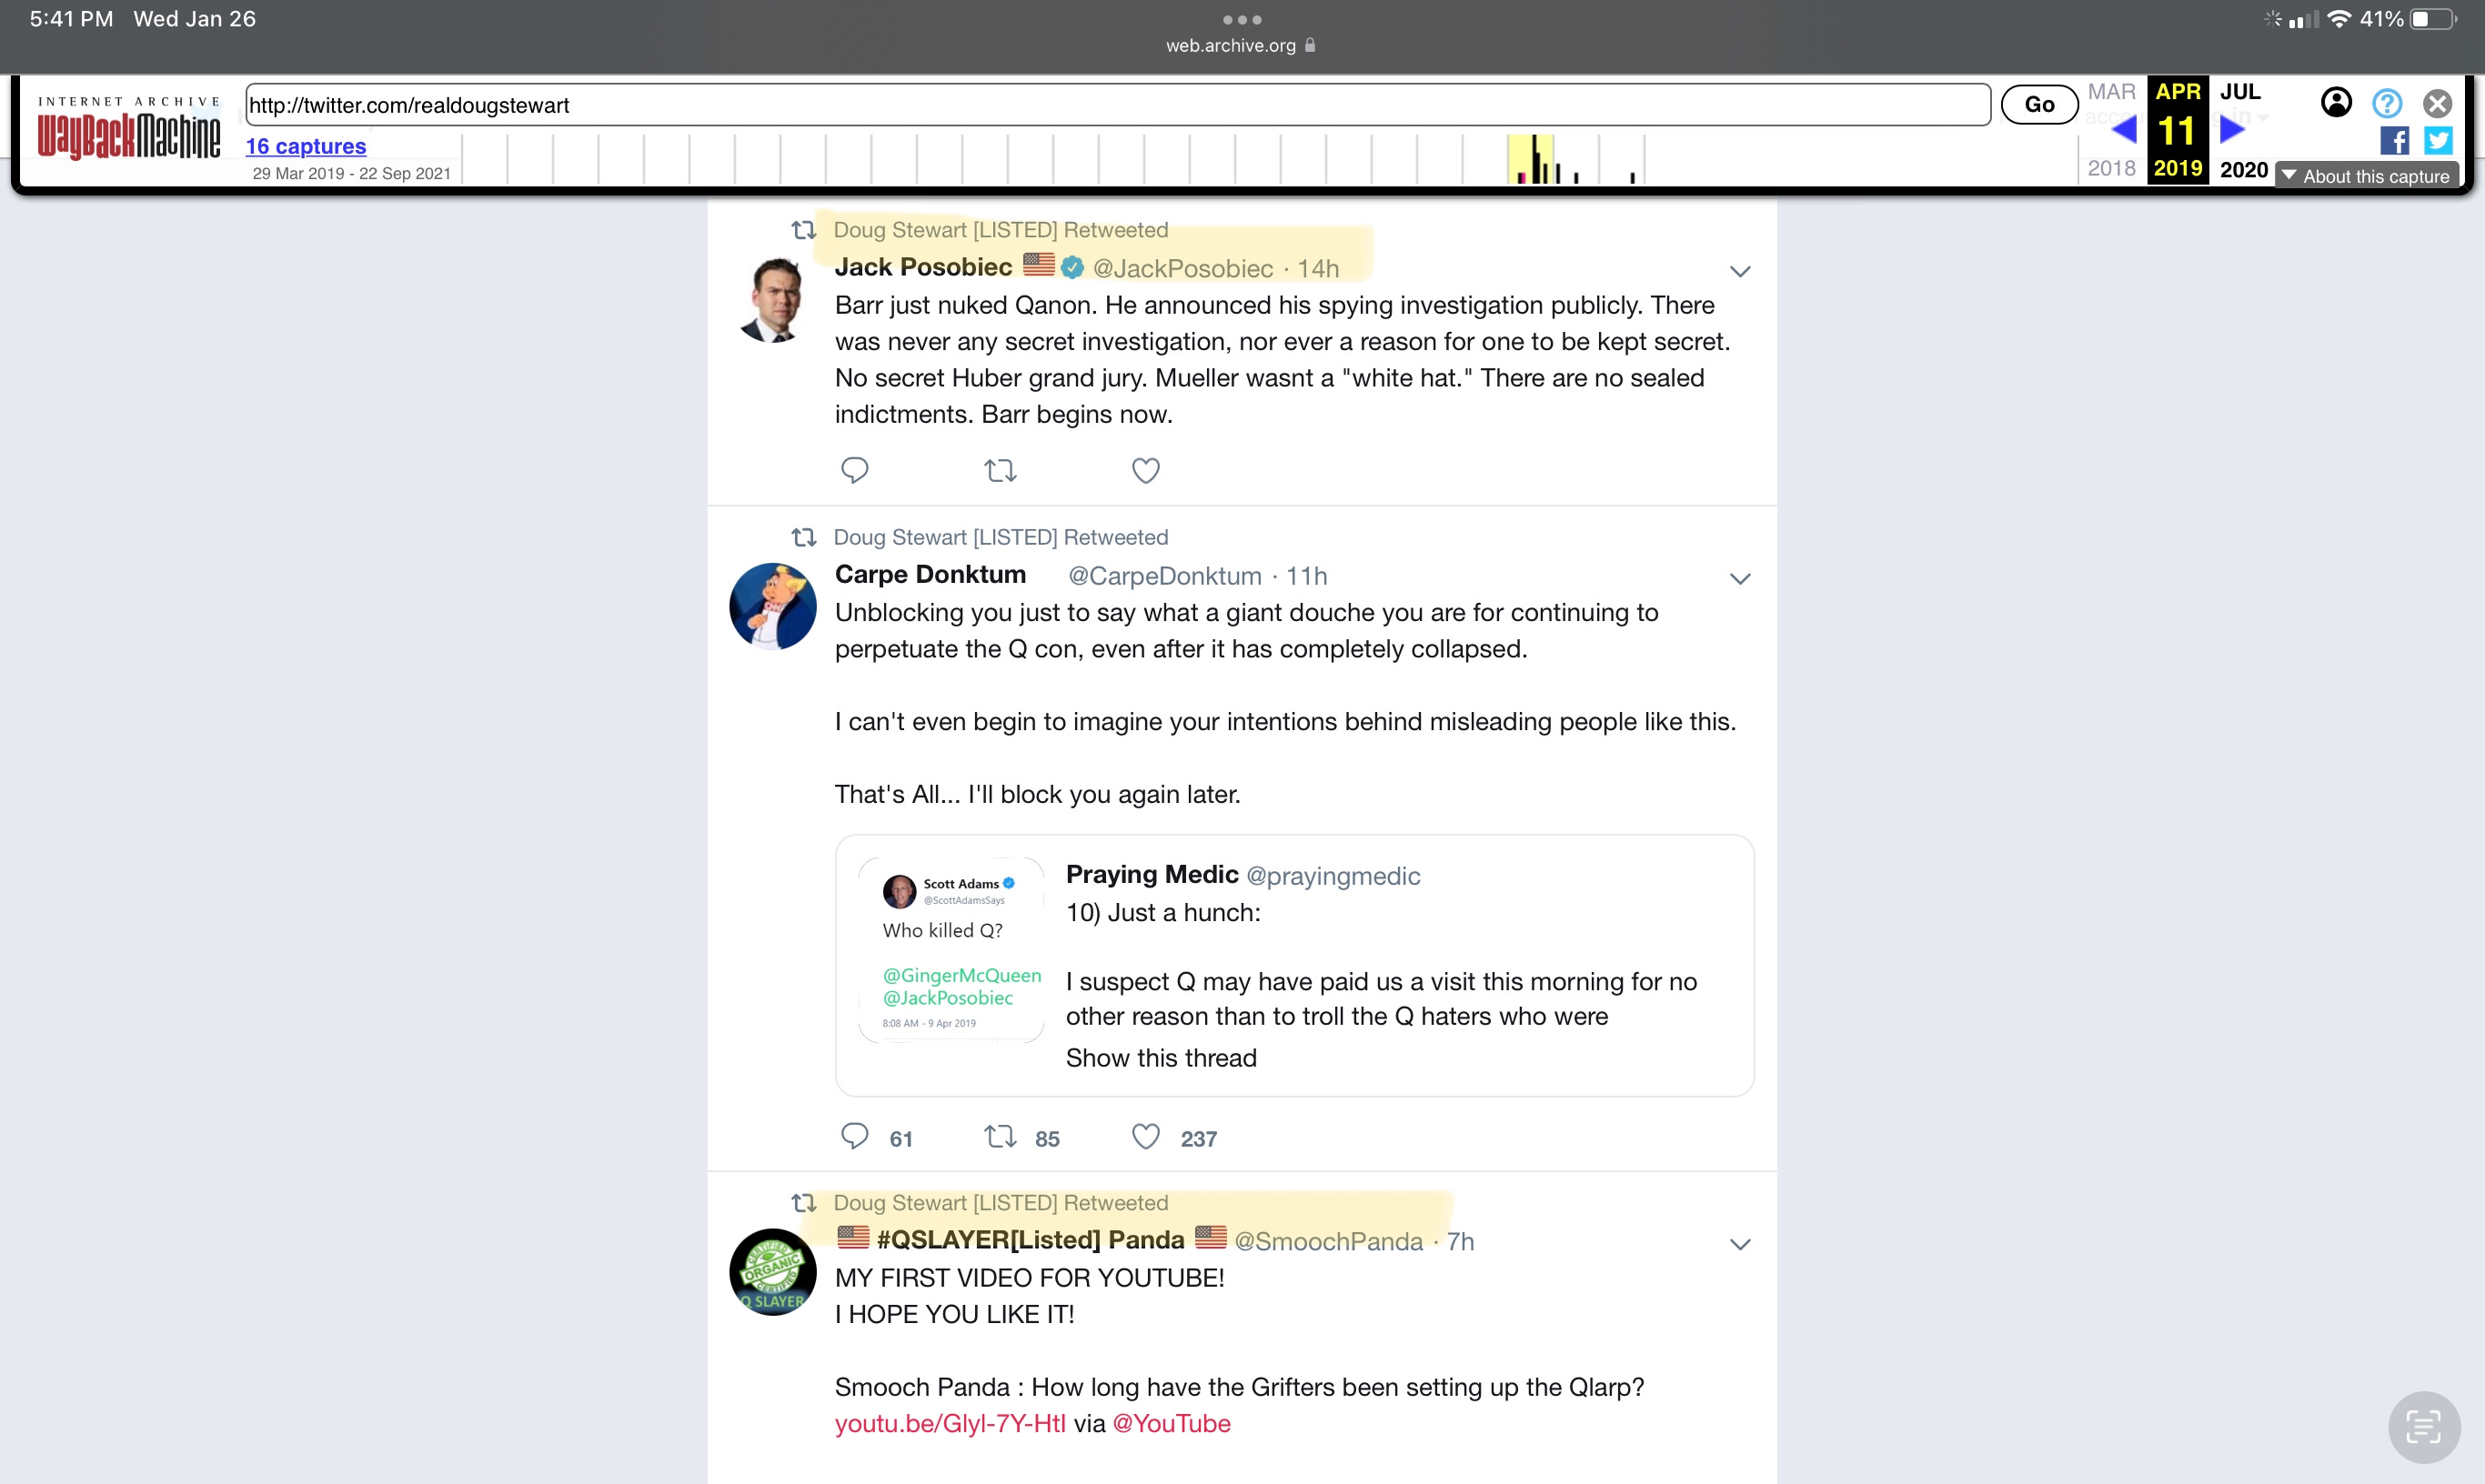Click retweet icon beside first Retweeted label

point(804,230)
